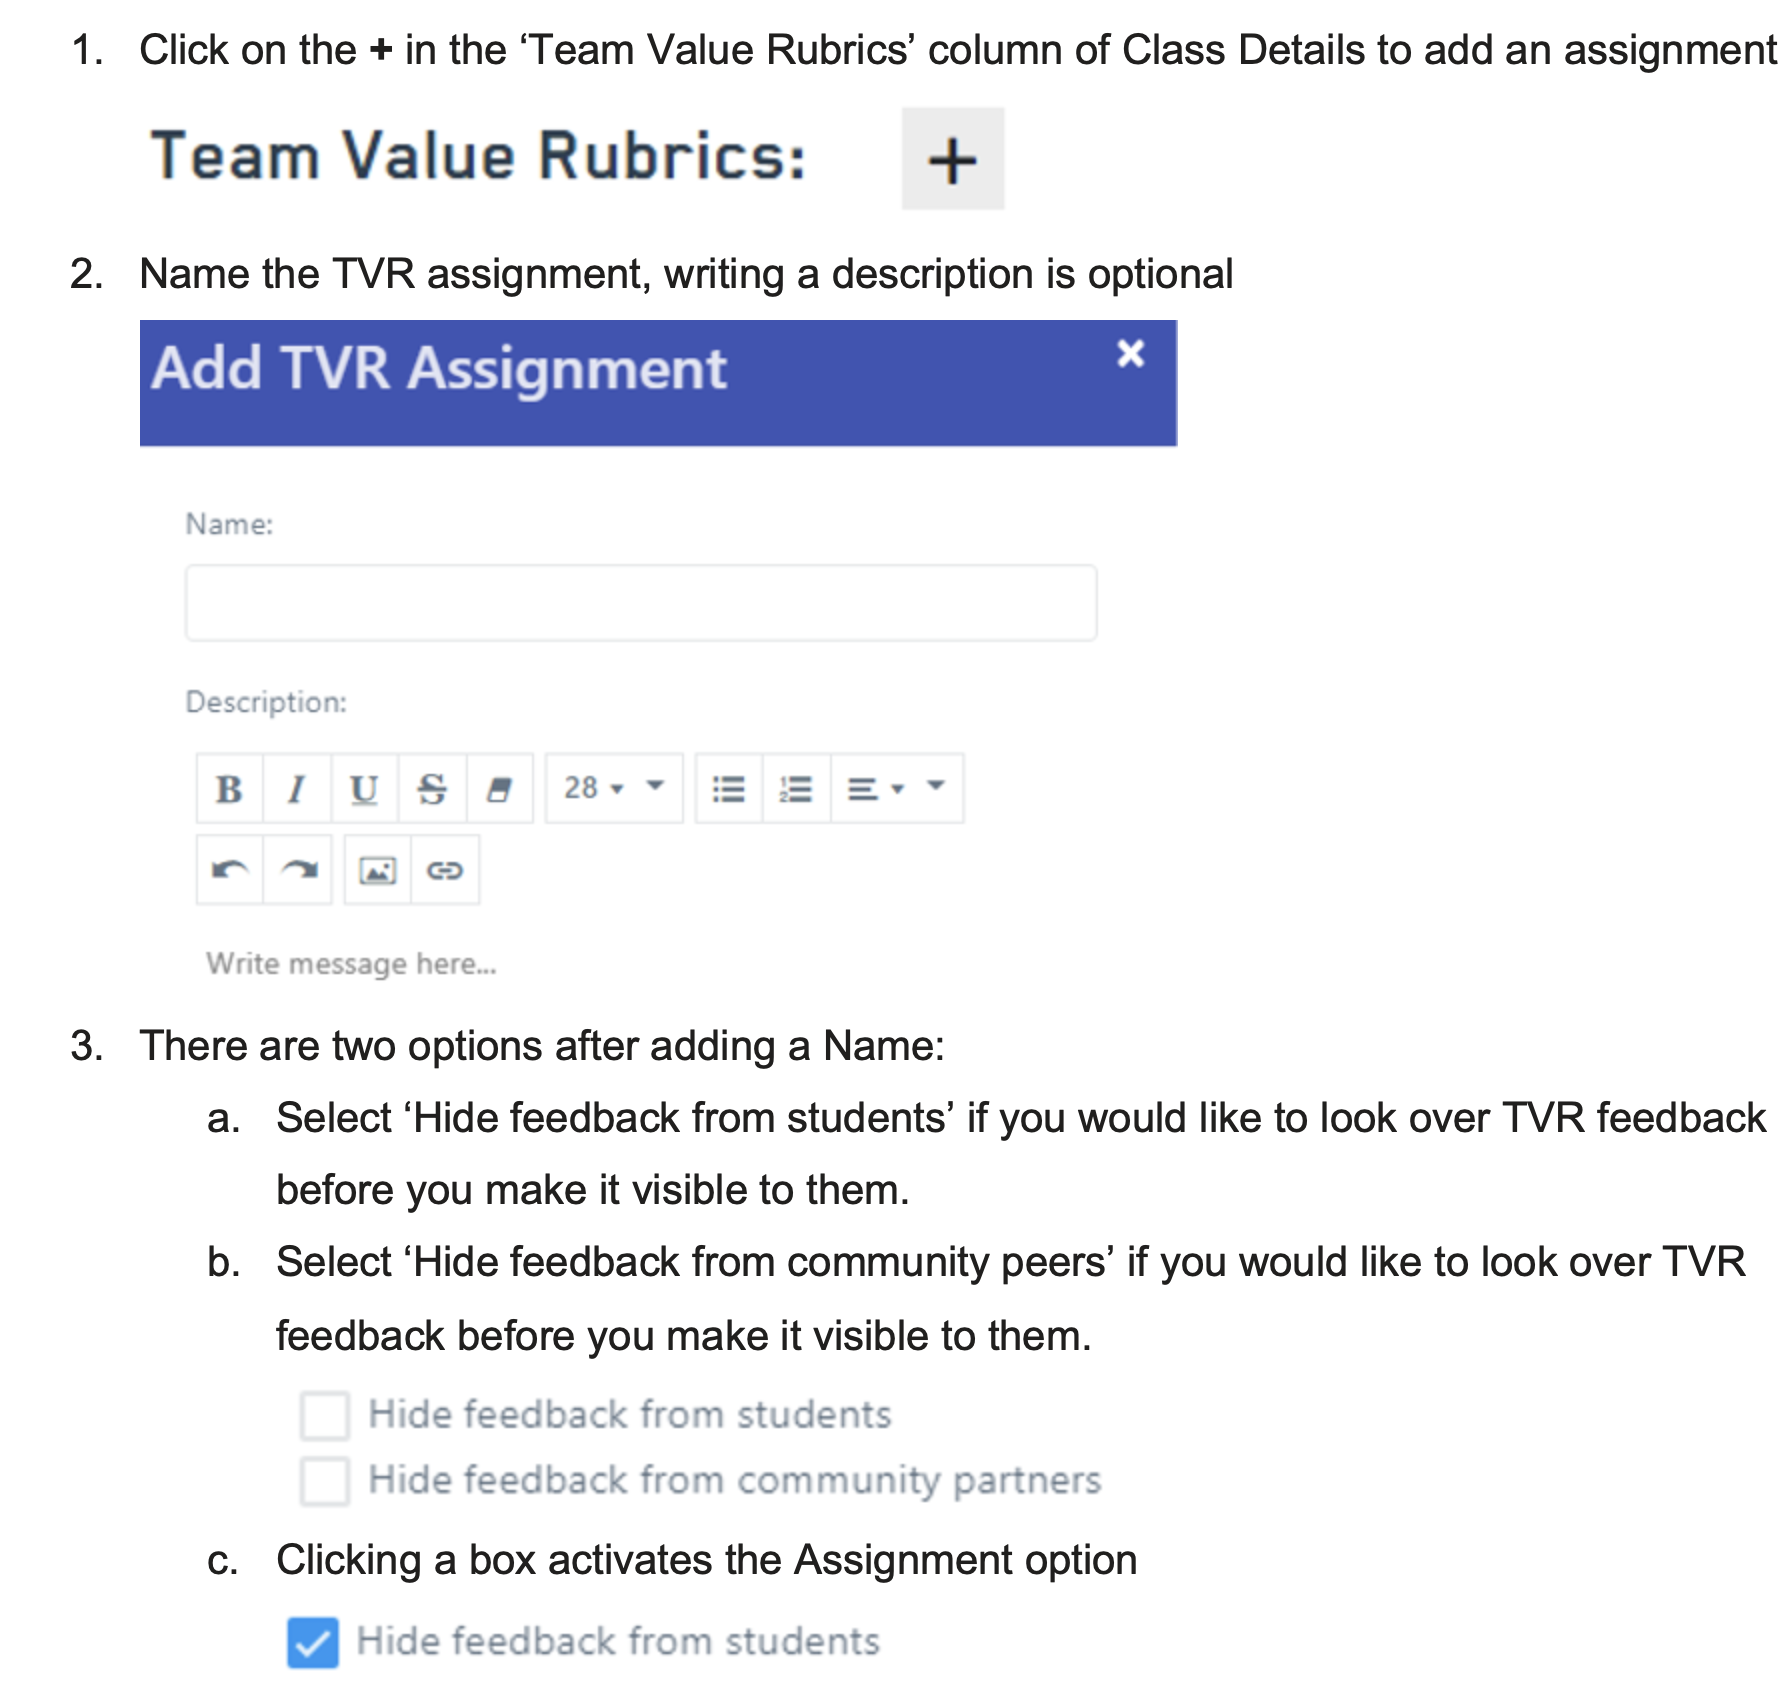
Task: Apply underline formatting to description text
Action: [x=364, y=789]
